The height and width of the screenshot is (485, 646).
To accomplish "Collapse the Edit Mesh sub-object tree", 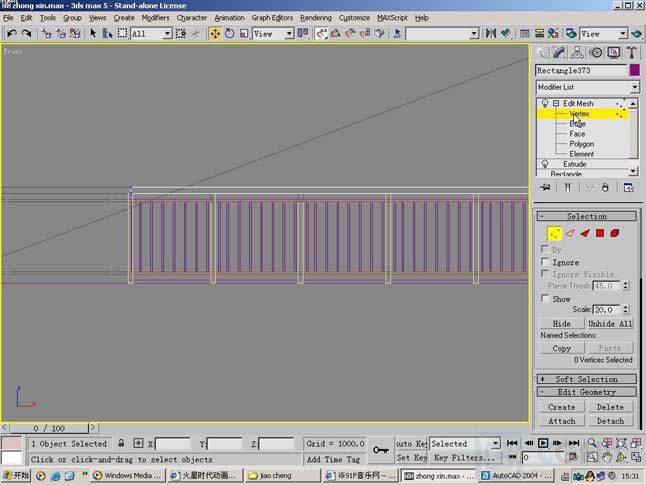I will tap(556, 103).
